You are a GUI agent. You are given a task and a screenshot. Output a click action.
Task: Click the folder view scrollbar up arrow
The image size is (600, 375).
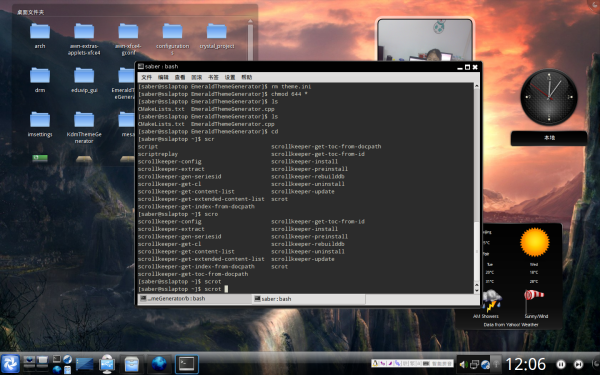click(250, 21)
